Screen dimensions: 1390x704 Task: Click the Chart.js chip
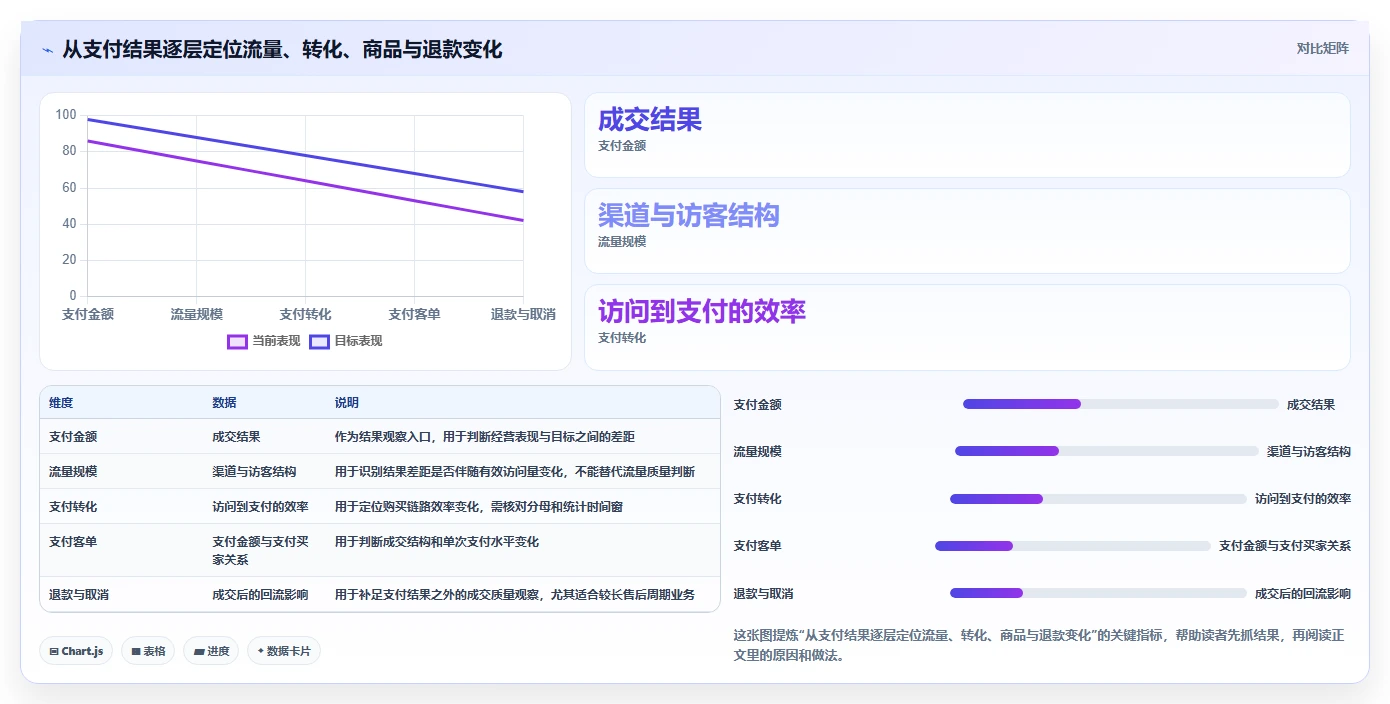click(x=77, y=651)
